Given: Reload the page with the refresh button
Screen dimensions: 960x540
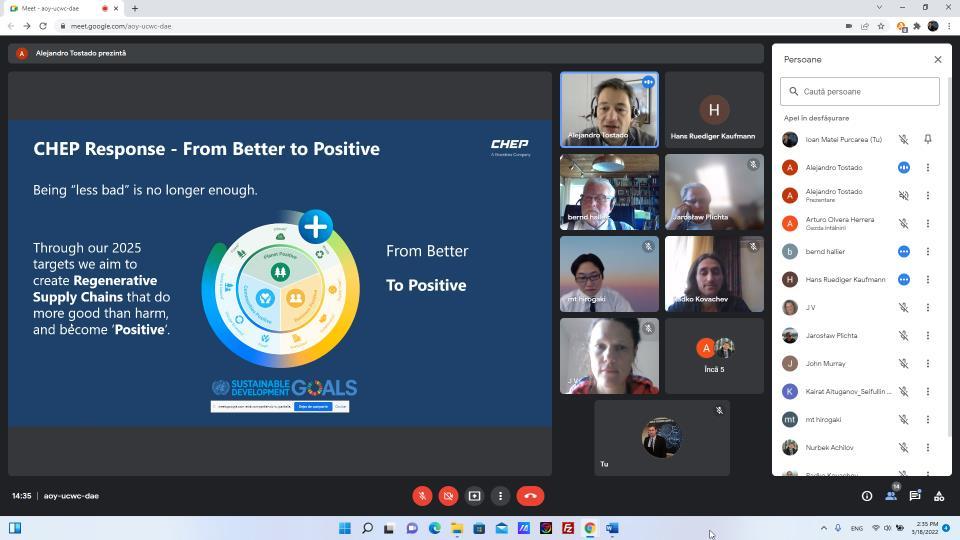Looking at the screenshot, I should point(43,26).
